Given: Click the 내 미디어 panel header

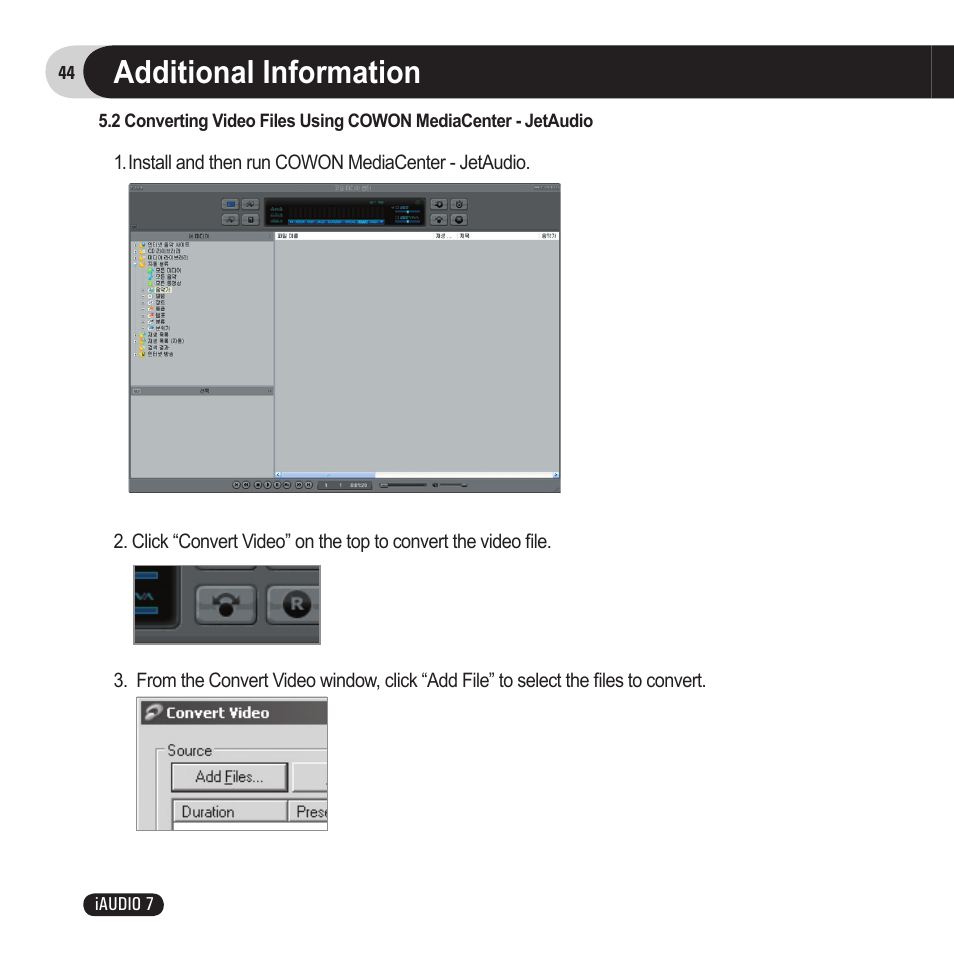Looking at the screenshot, I should [x=202, y=235].
